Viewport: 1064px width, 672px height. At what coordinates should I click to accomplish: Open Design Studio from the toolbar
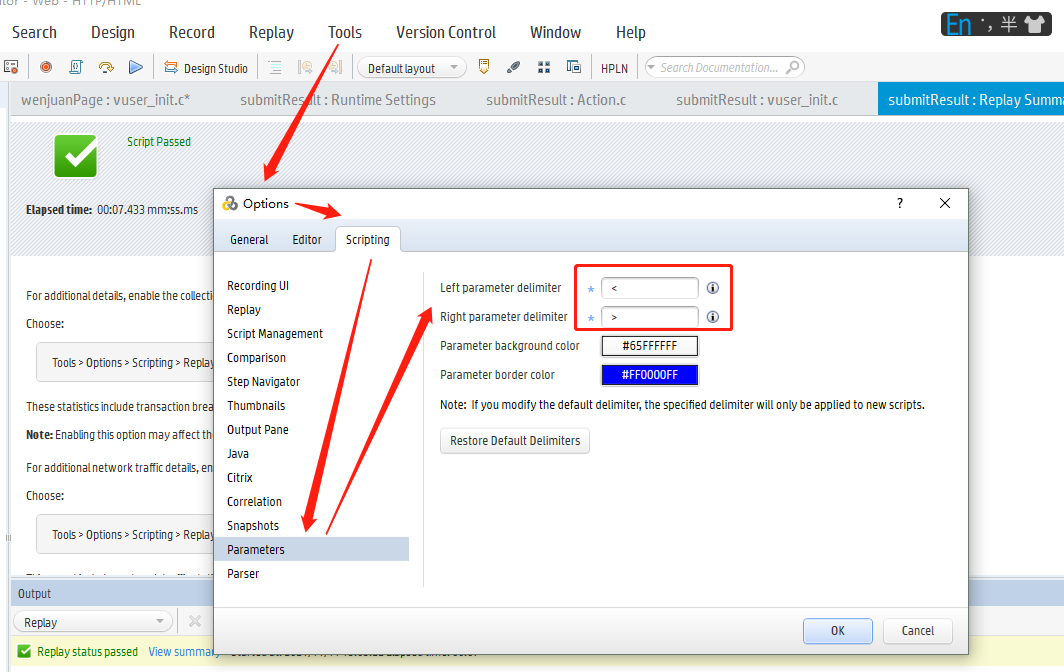click(206, 67)
